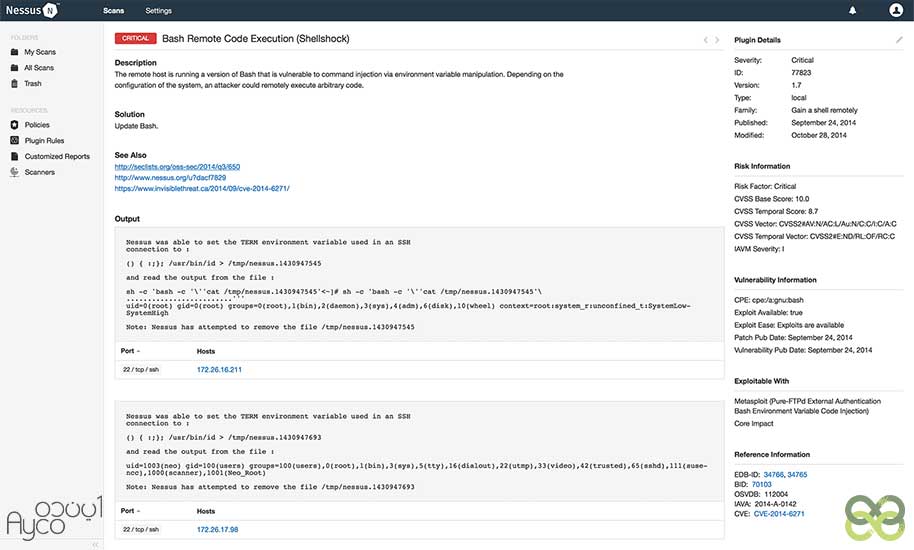
Task: Open the CVE-2014-6271 reference link
Action: (x=778, y=514)
